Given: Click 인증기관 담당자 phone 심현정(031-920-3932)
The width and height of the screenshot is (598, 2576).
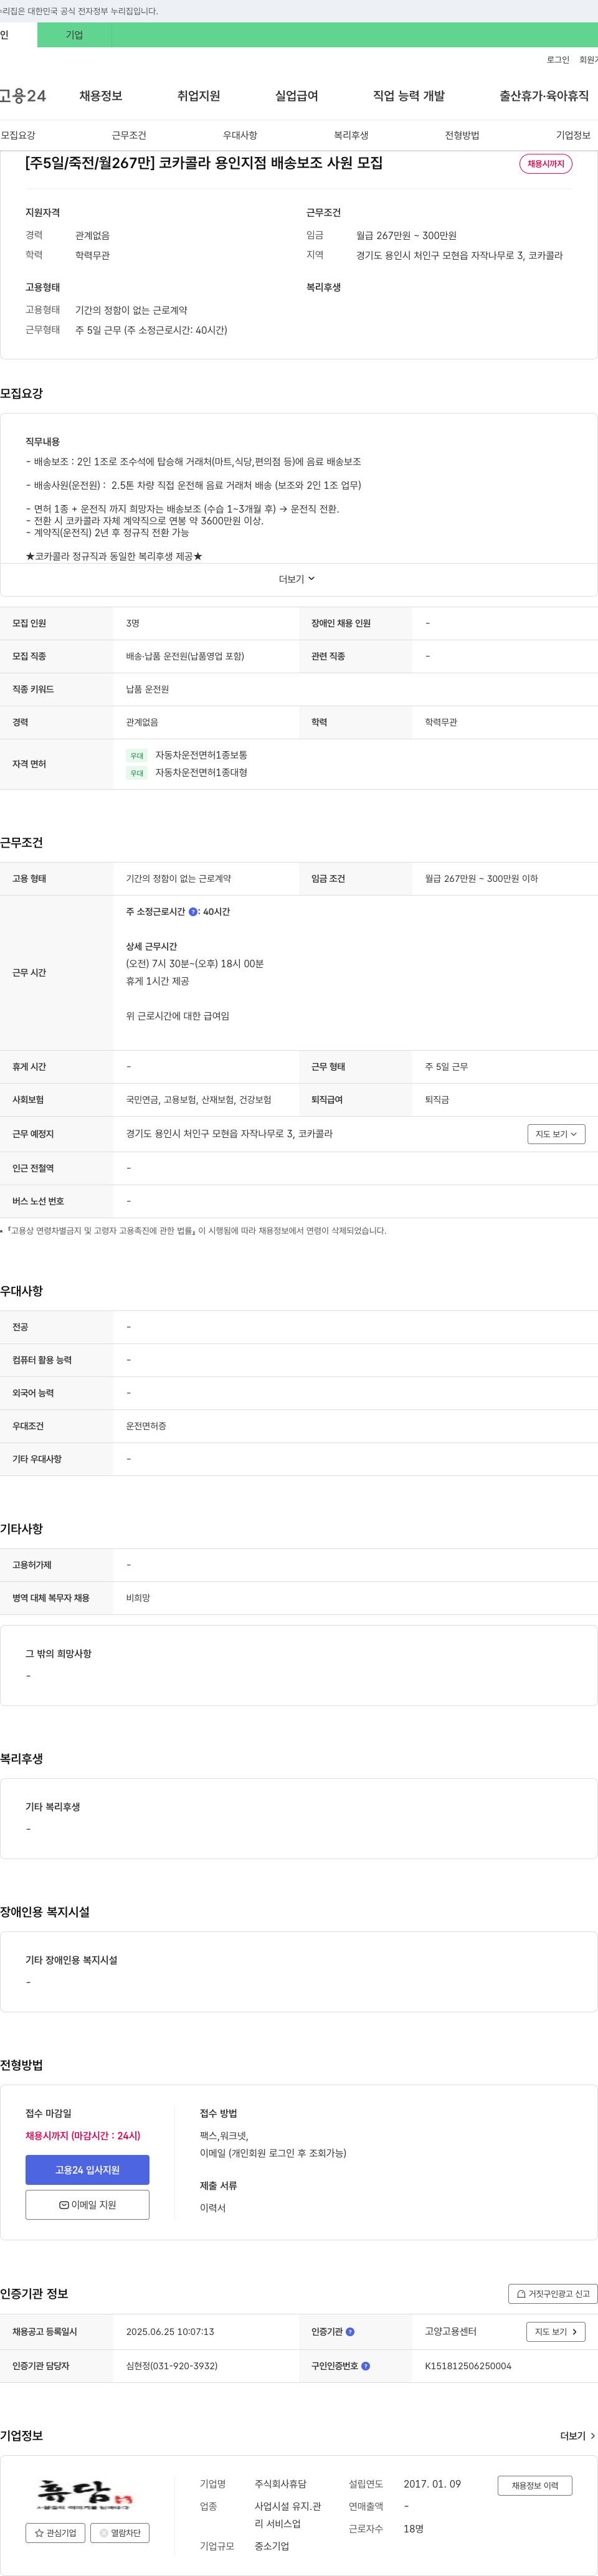Looking at the screenshot, I should (x=172, y=2366).
